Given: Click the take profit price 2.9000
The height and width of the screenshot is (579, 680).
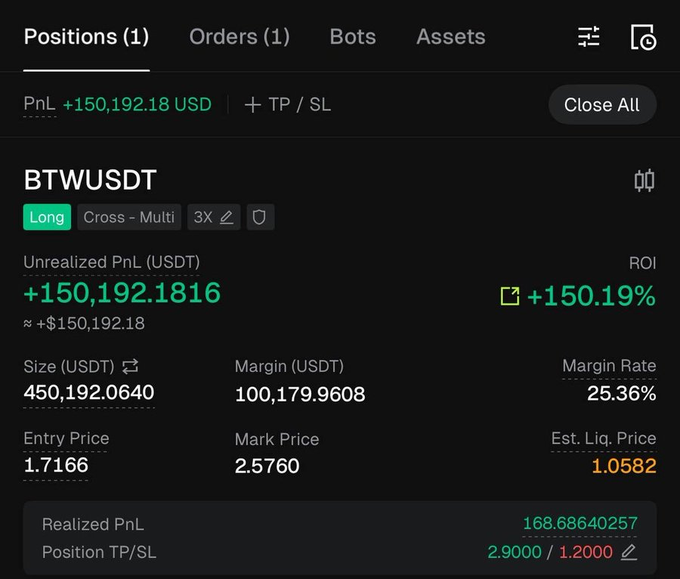Looking at the screenshot, I should 514,552.
